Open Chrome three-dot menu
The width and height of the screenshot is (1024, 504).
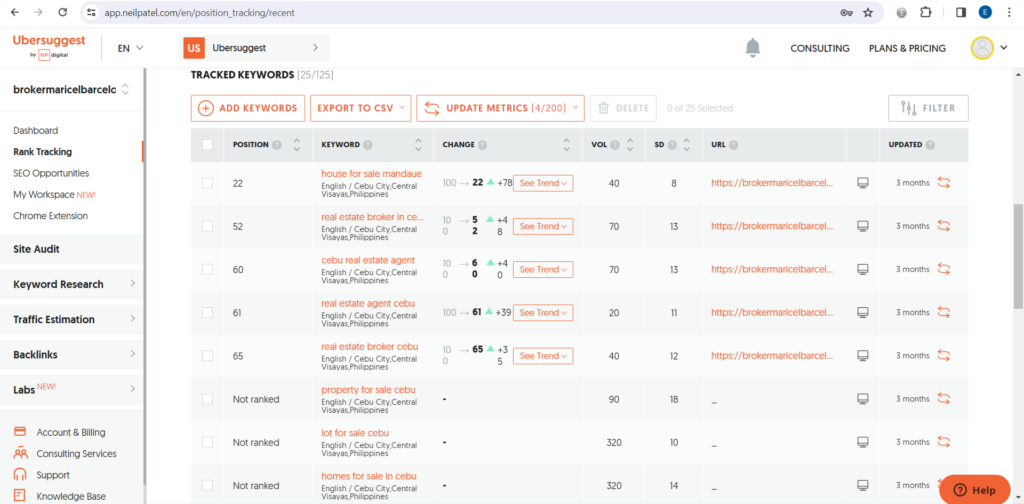coord(1009,12)
